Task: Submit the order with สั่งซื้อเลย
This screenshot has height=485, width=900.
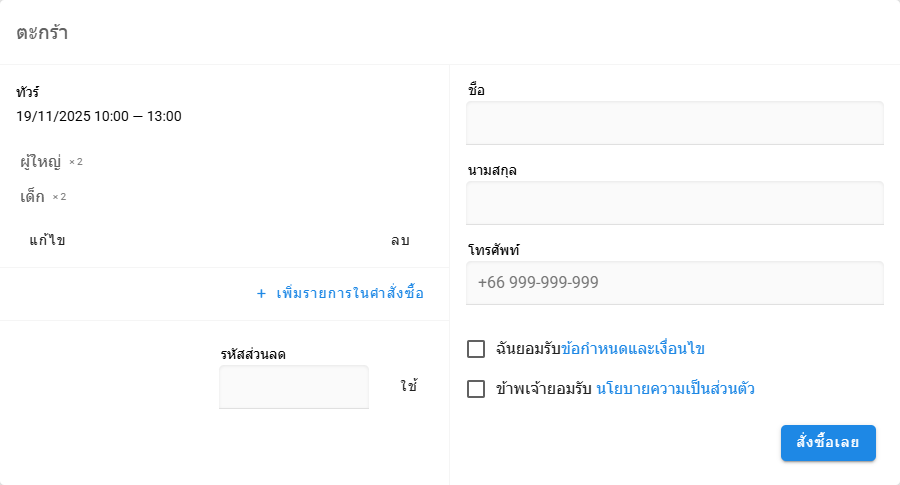Action: pos(828,443)
